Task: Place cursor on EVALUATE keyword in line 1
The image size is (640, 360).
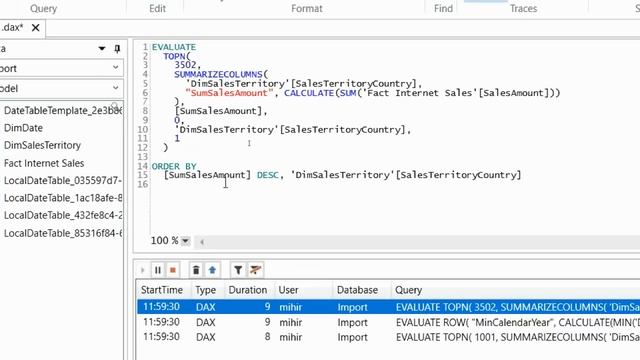Action: pos(174,47)
